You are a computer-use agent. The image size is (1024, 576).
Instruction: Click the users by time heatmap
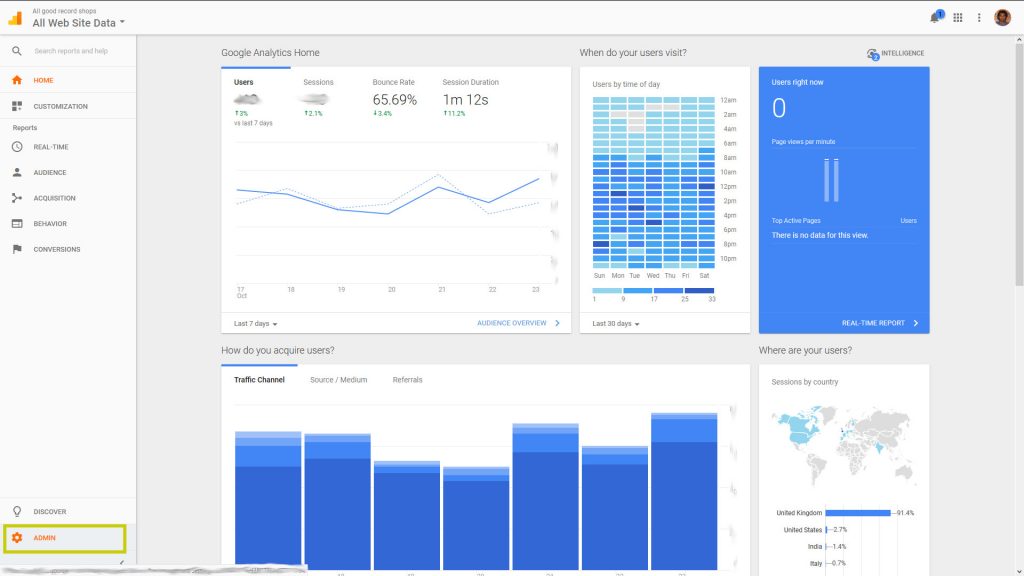tap(653, 182)
